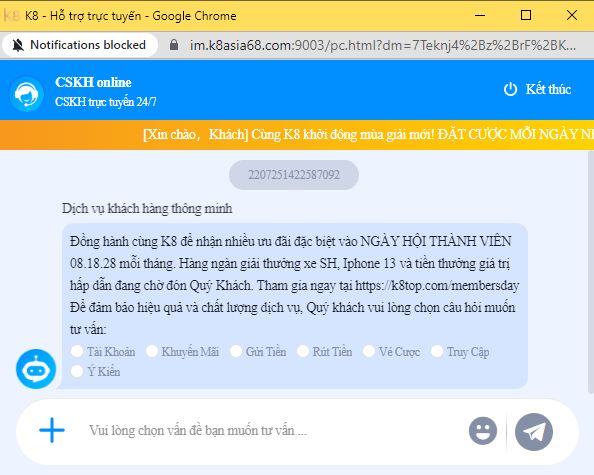
Task: Click the notifications blocked bell icon
Action: click(17, 45)
